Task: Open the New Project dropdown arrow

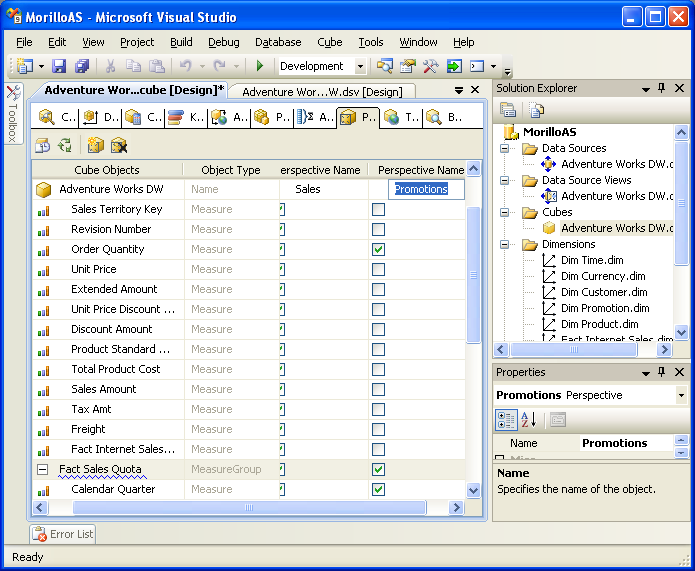Action: tap(41, 66)
